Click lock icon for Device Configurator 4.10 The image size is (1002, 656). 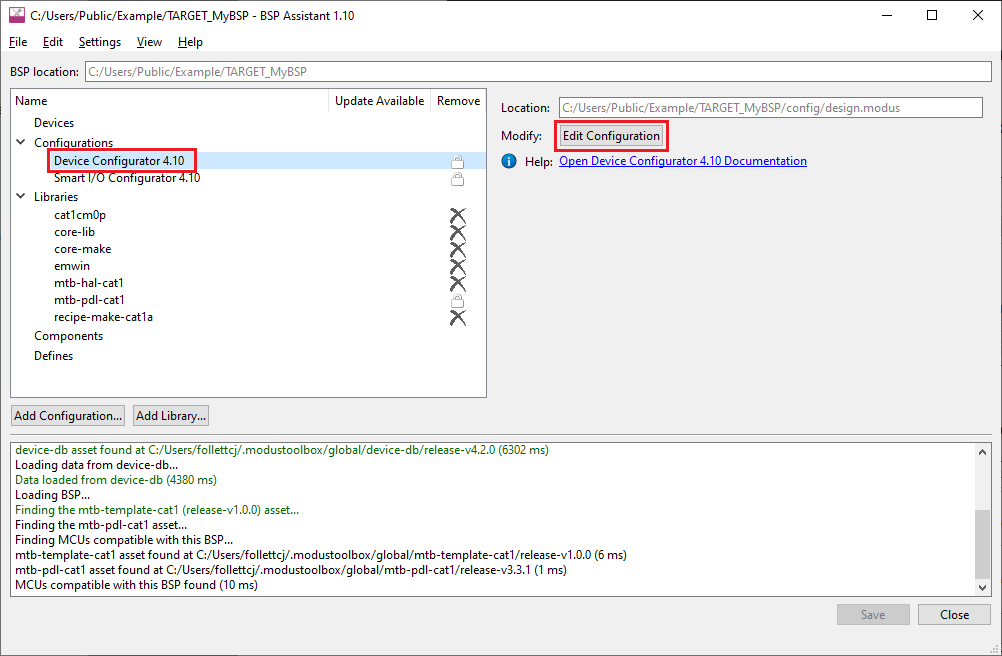(458, 162)
